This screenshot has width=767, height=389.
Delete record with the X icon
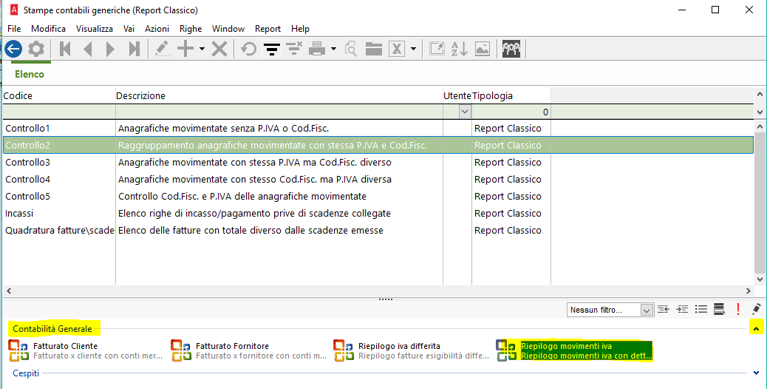(219, 49)
